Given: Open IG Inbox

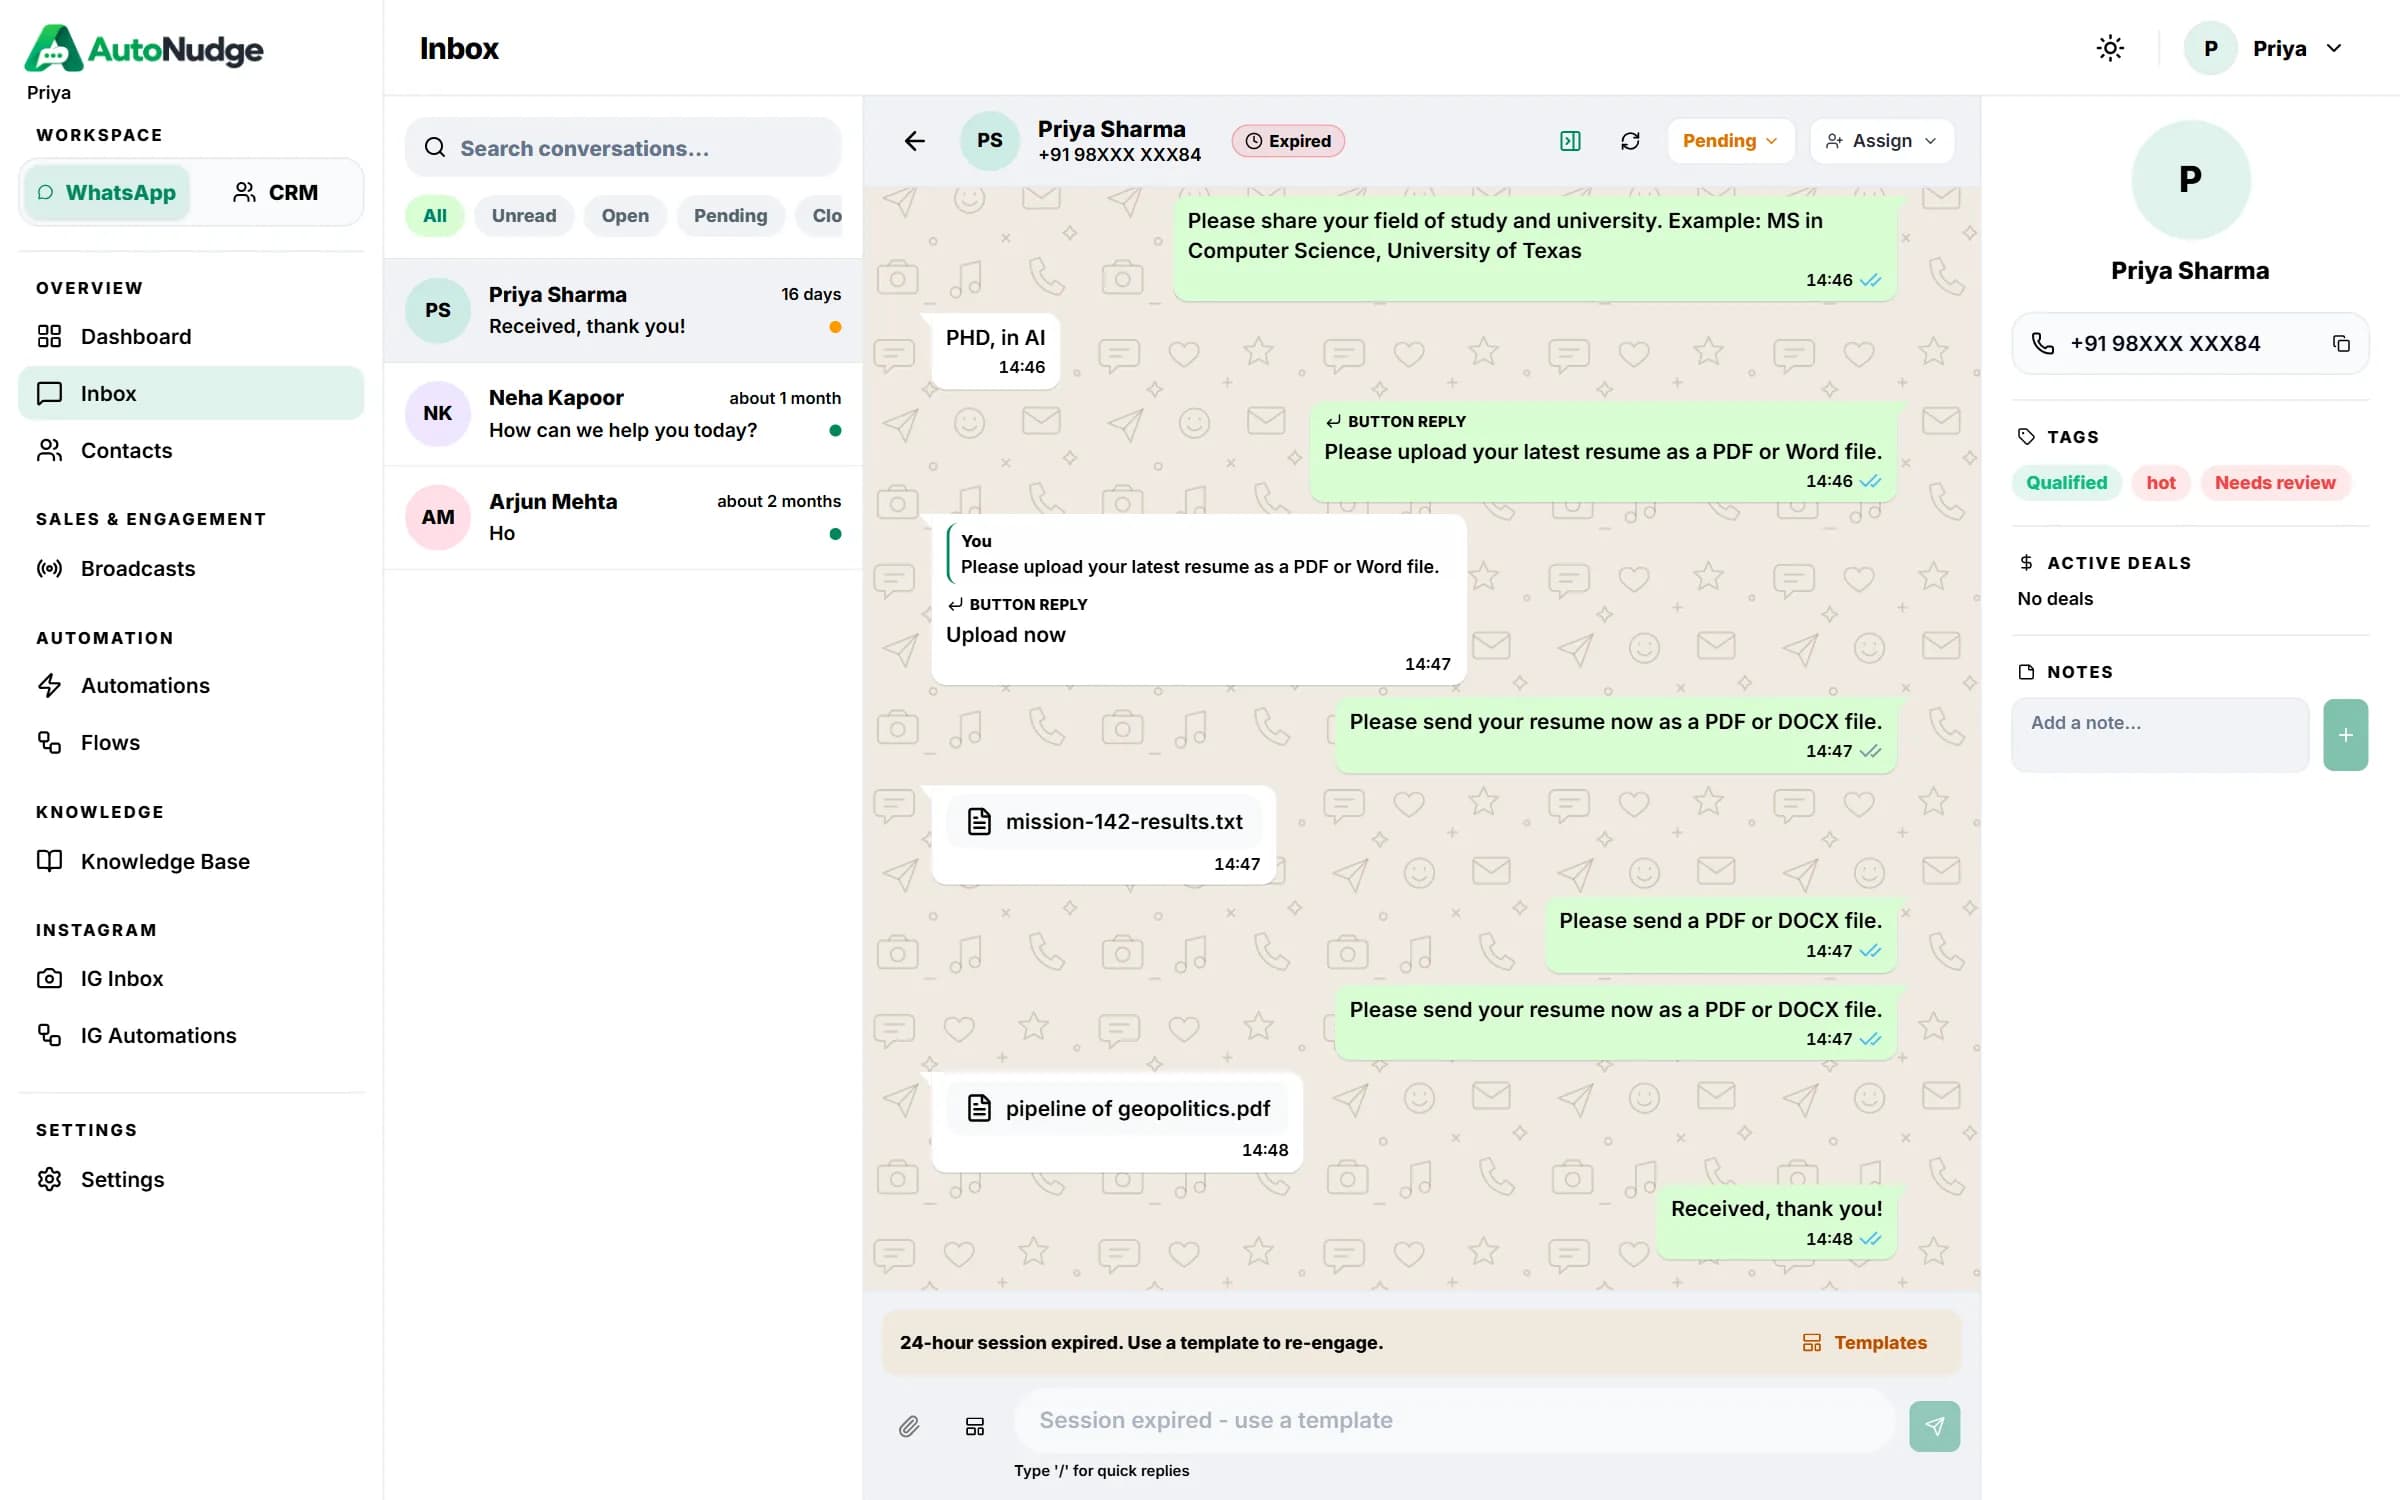Looking at the screenshot, I should click(191, 979).
